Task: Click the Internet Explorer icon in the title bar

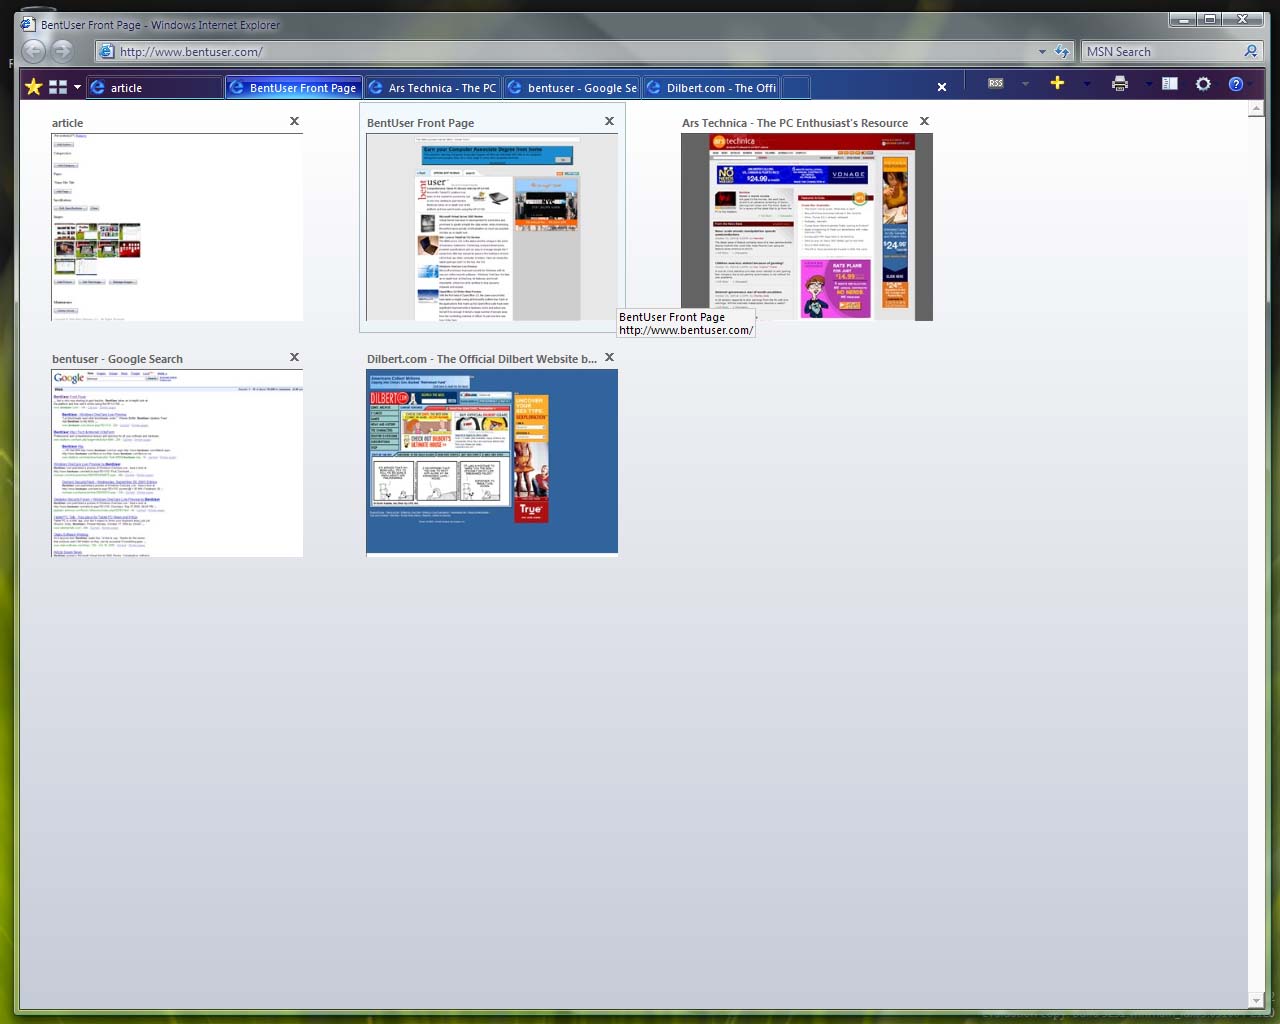Action: [28, 24]
